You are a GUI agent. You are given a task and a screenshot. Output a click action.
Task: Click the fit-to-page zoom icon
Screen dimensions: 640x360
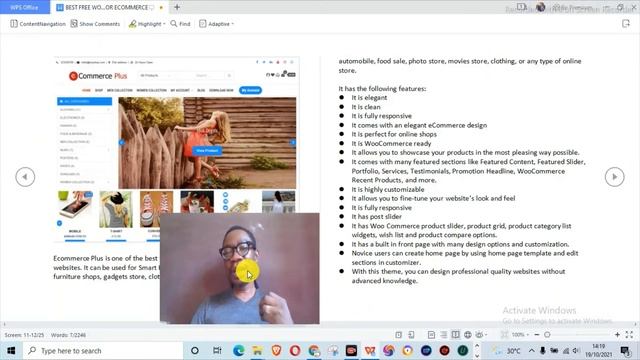coord(504,335)
